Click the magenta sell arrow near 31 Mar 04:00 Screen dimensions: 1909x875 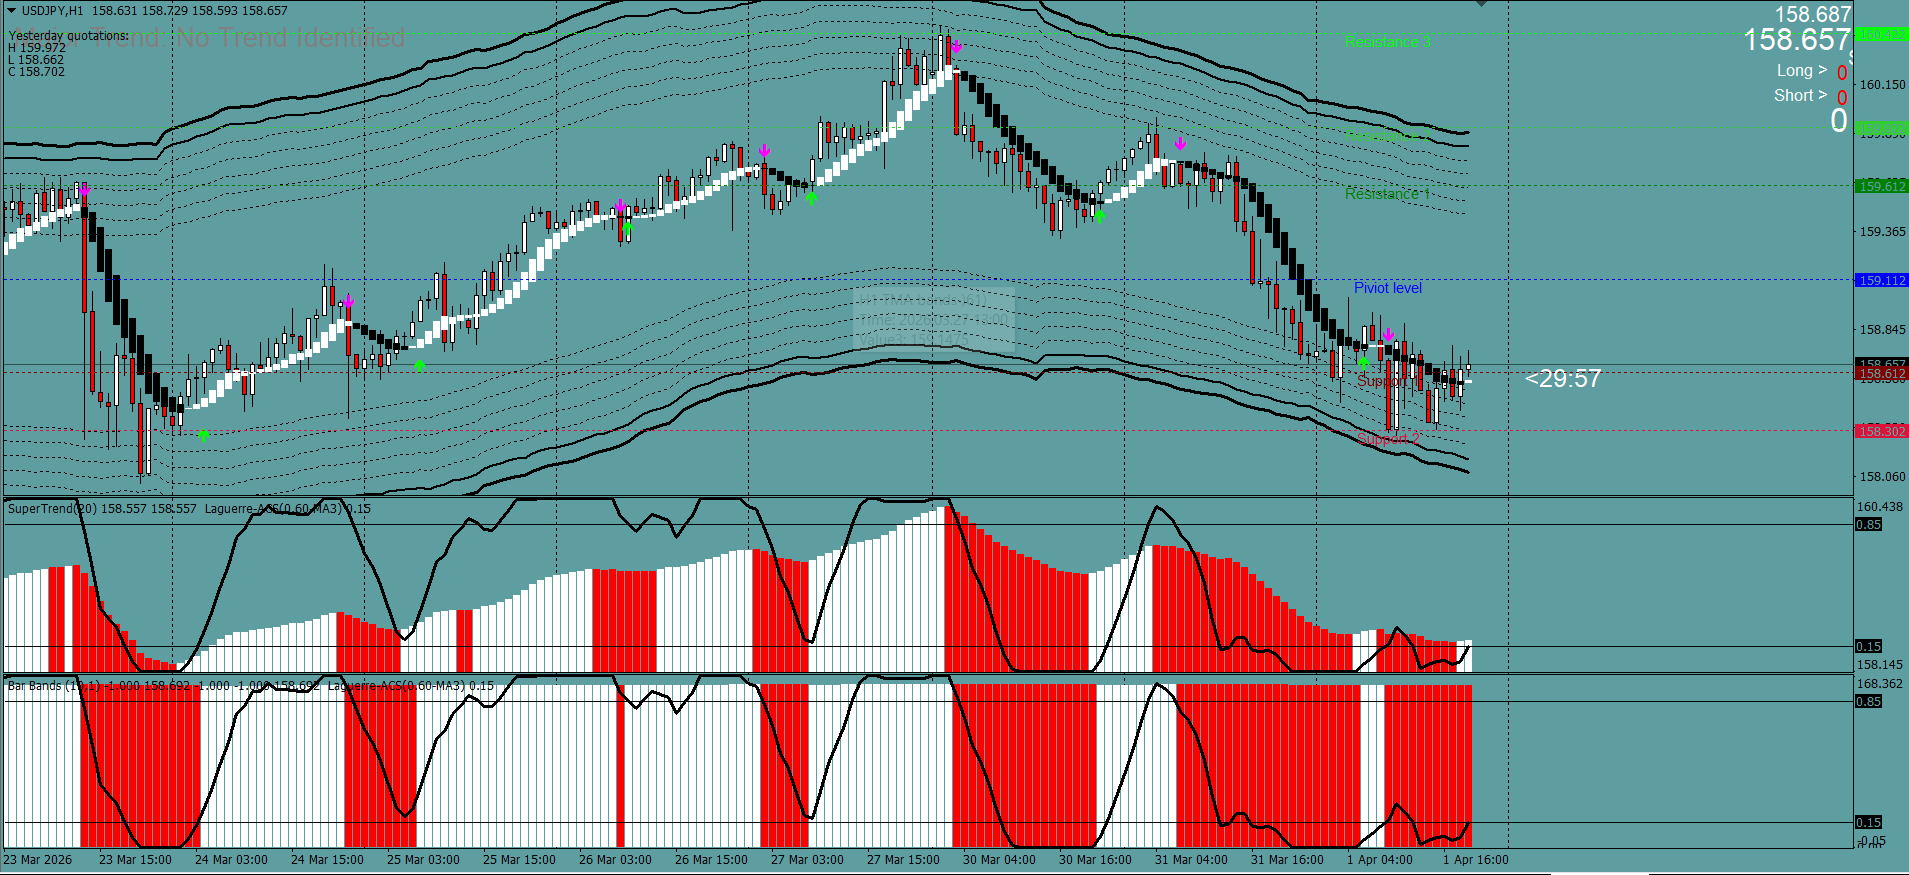click(1180, 144)
